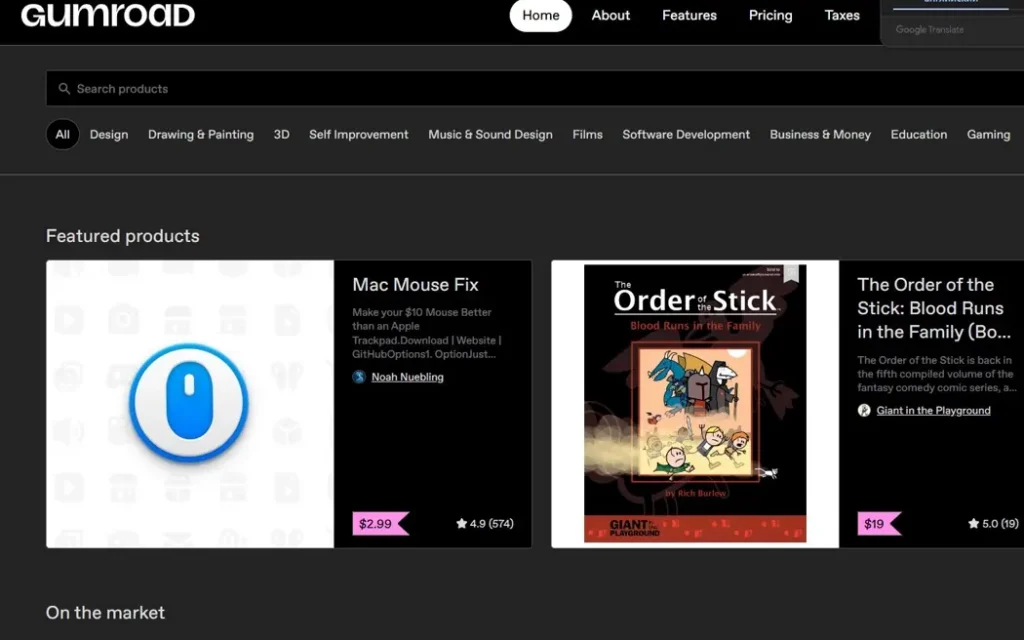Select the All category filter
This screenshot has height=640, width=1024.
click(x=63, y=135)
